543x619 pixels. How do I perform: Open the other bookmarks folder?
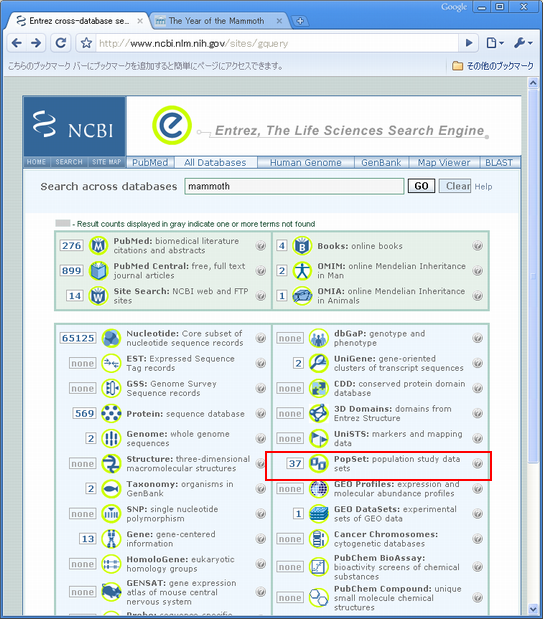pyautogui.click(x=492, y=66)
